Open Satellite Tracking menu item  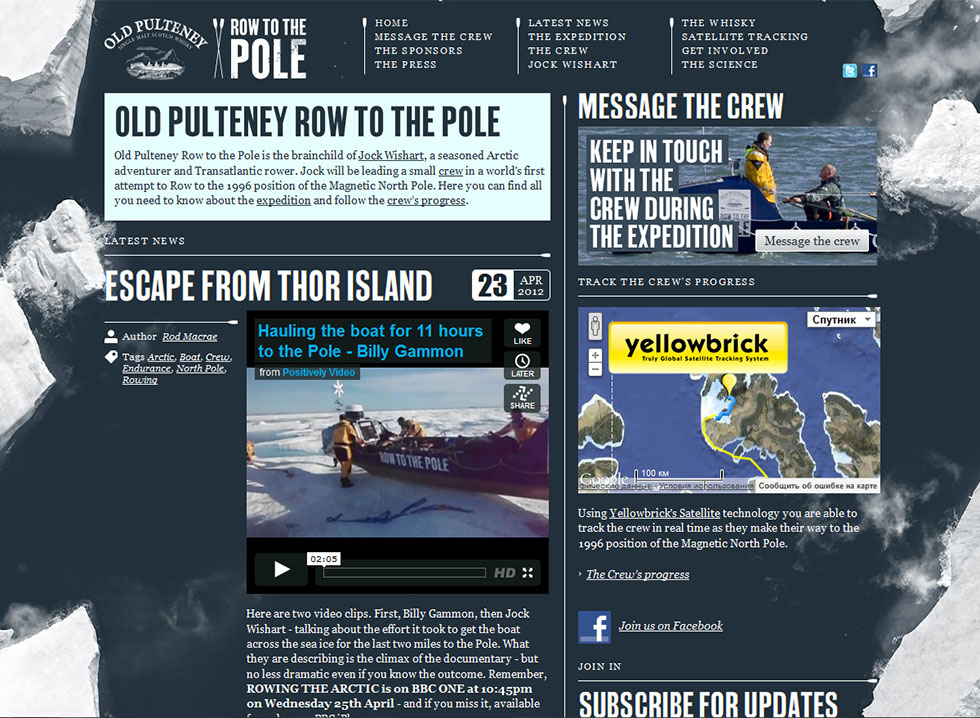click(x=744, y=37)
